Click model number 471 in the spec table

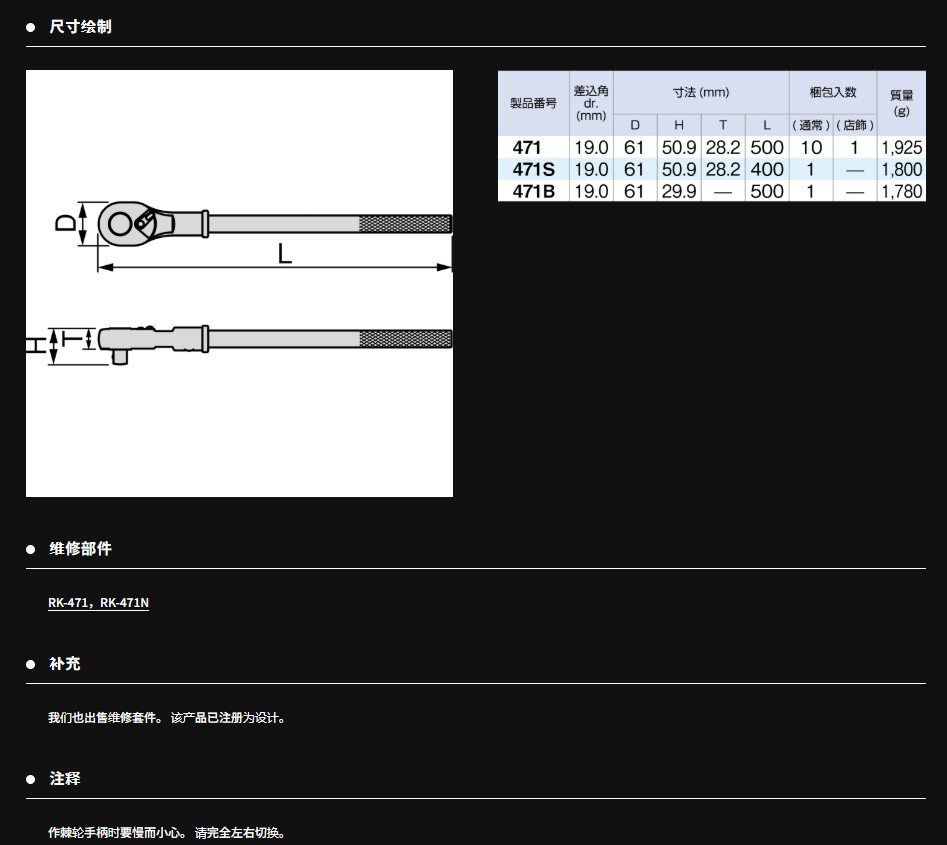(526, 147)
